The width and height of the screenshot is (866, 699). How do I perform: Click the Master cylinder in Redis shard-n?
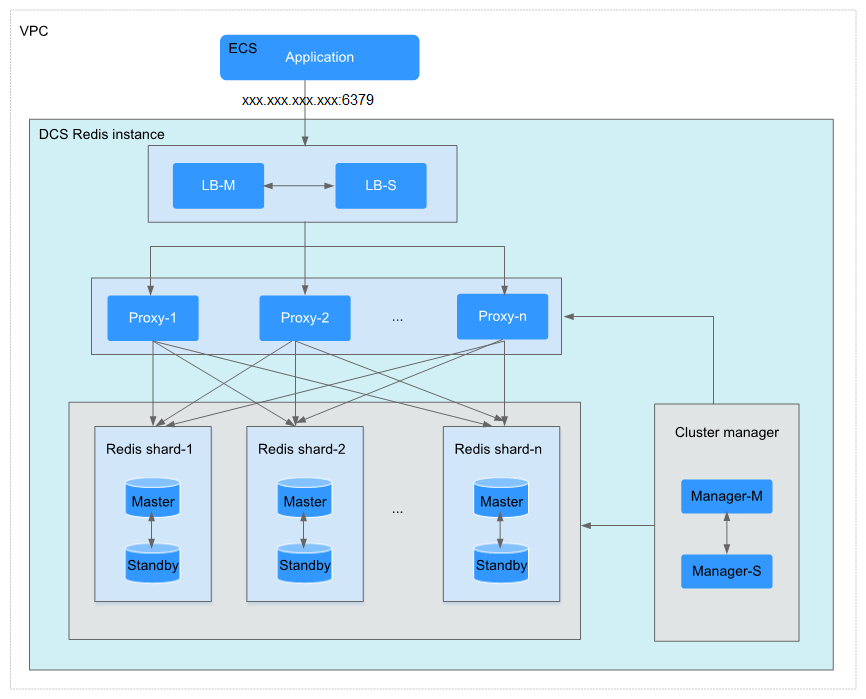point(501,500)
